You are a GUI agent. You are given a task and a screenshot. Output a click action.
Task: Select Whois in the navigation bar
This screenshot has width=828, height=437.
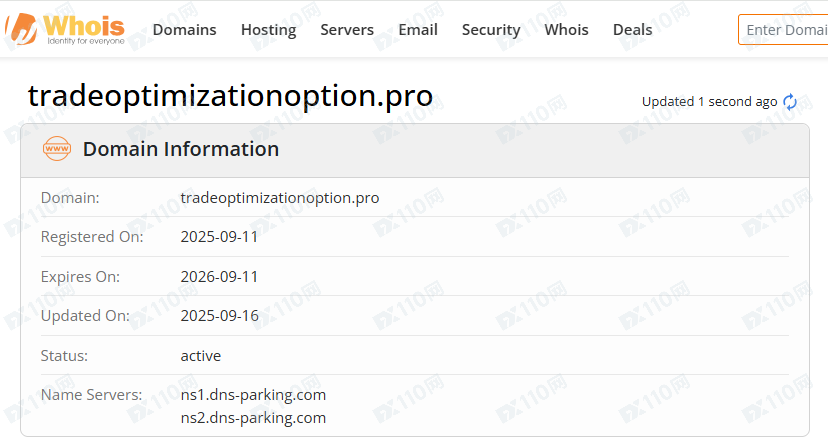point(566,30)
